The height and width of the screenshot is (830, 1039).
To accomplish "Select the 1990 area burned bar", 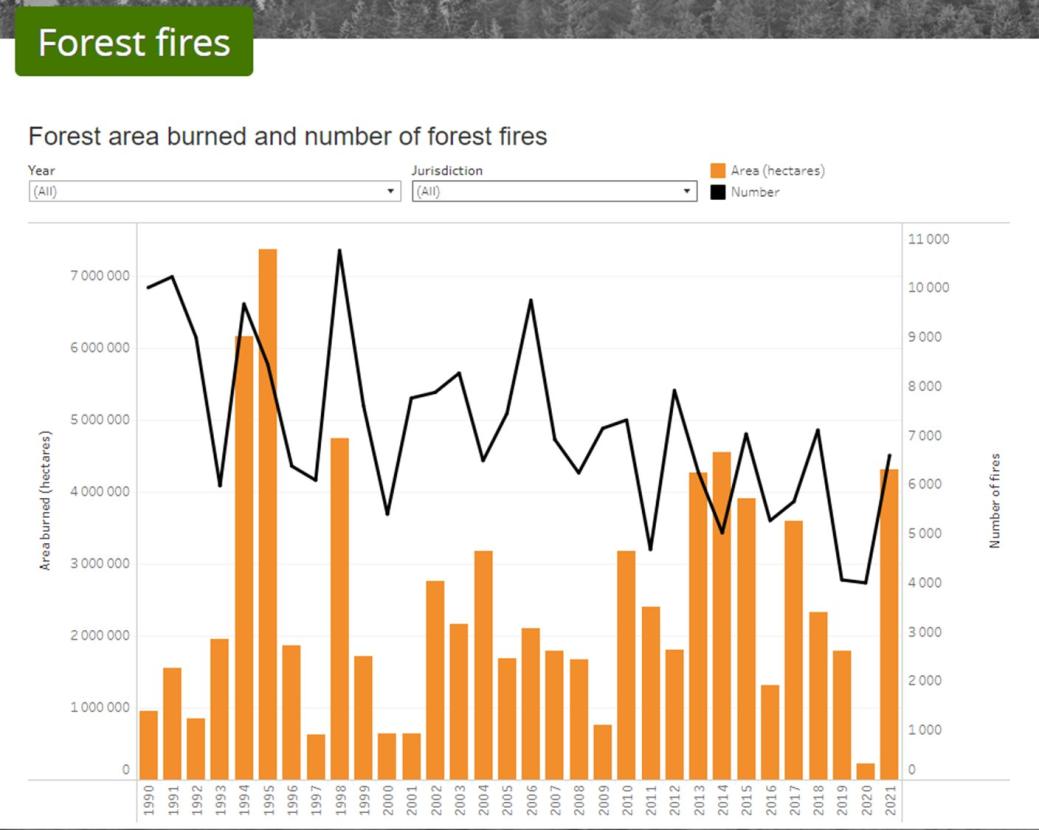I will coord(148,745).
